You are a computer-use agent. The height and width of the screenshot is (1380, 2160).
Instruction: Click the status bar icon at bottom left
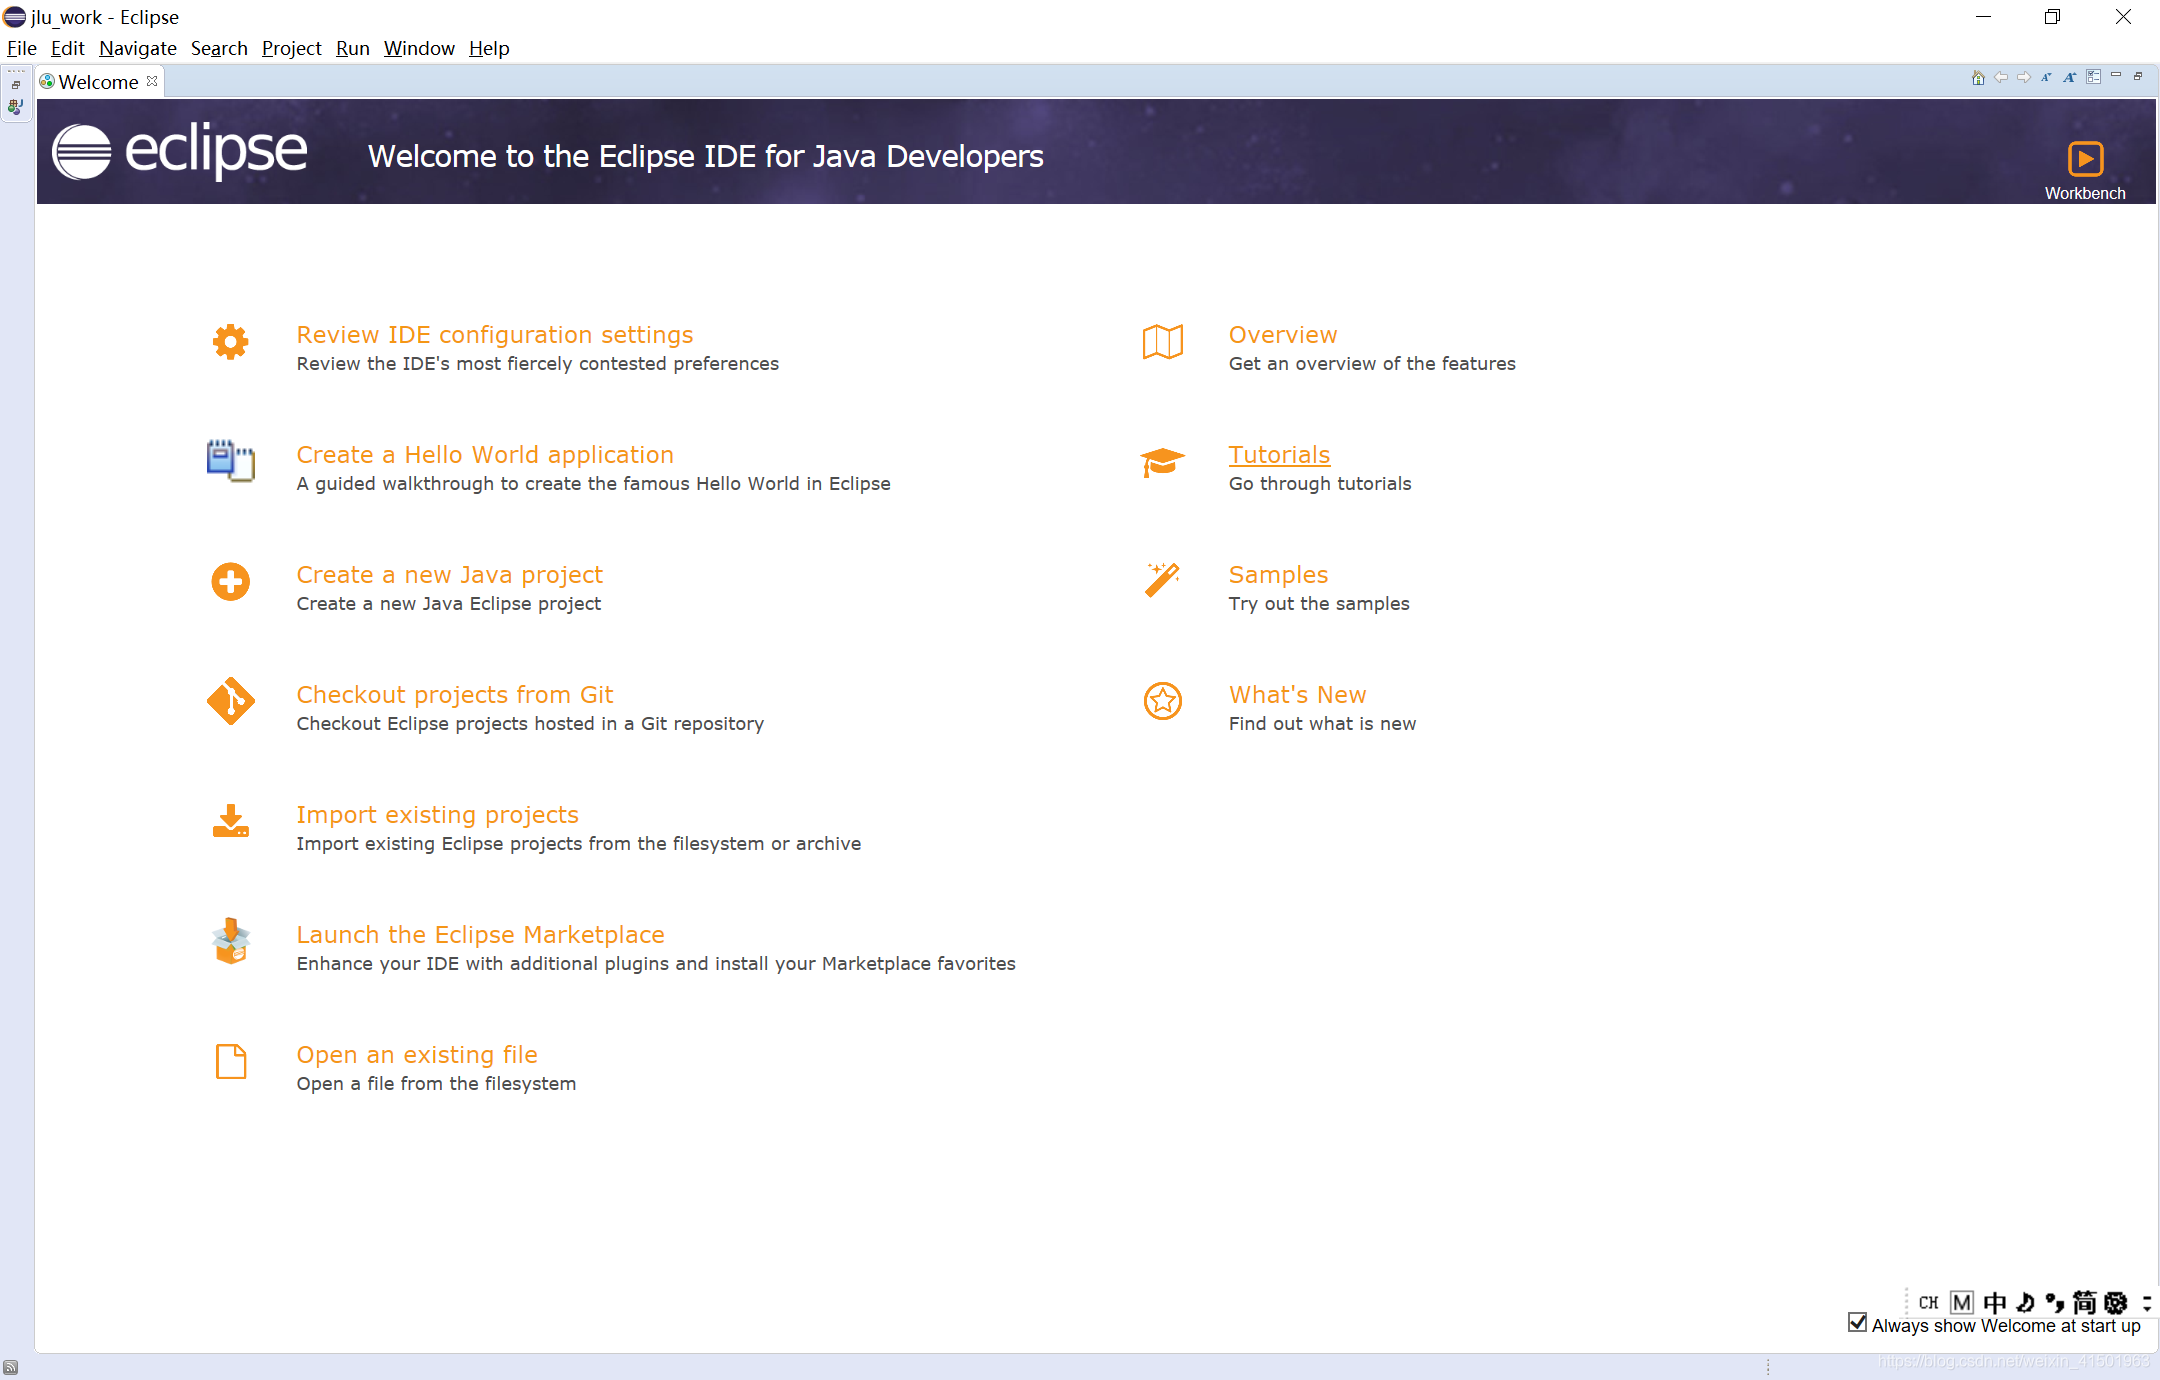pyautogui.click(x=10, y=1367)
